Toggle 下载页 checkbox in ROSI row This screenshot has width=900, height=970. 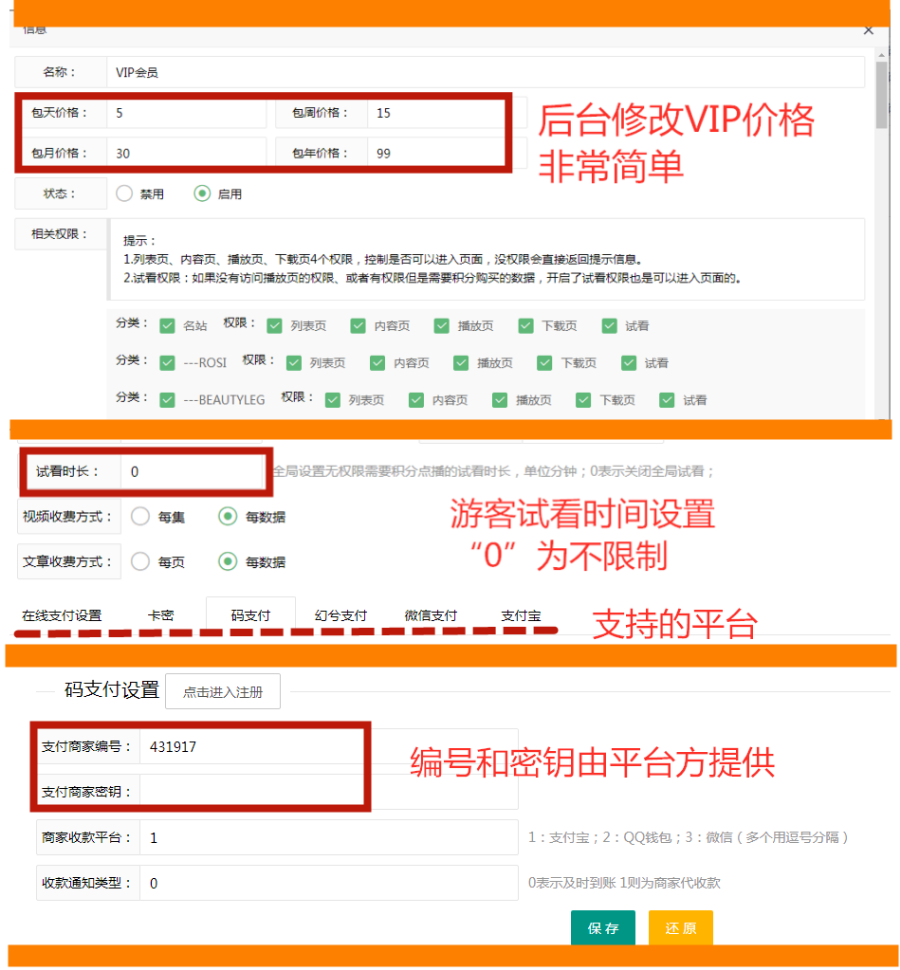[544, 363]
